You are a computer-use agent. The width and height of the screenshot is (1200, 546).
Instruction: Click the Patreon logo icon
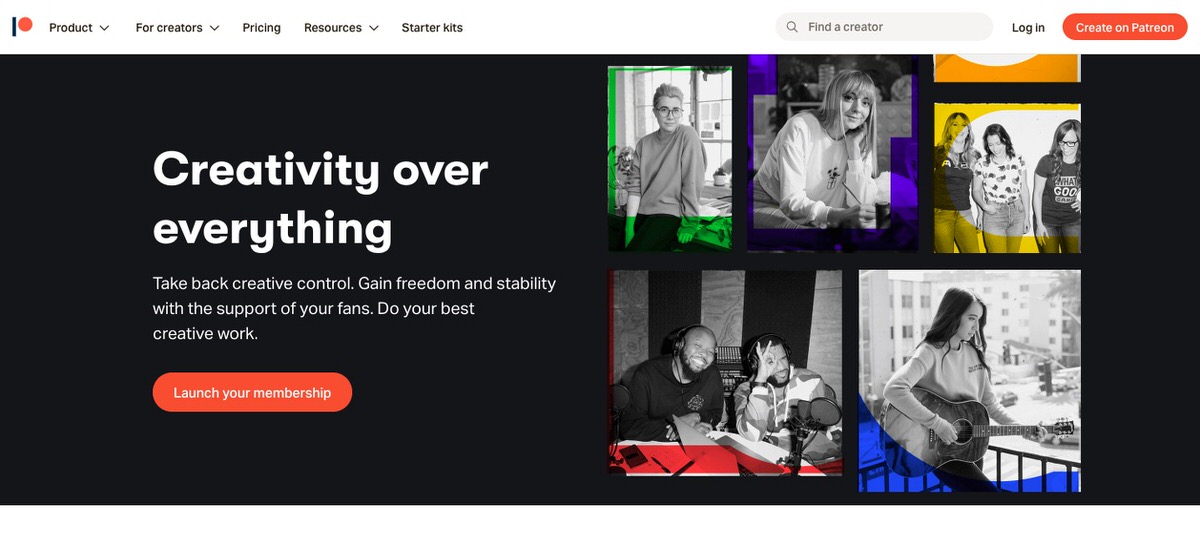pos(22,26)
